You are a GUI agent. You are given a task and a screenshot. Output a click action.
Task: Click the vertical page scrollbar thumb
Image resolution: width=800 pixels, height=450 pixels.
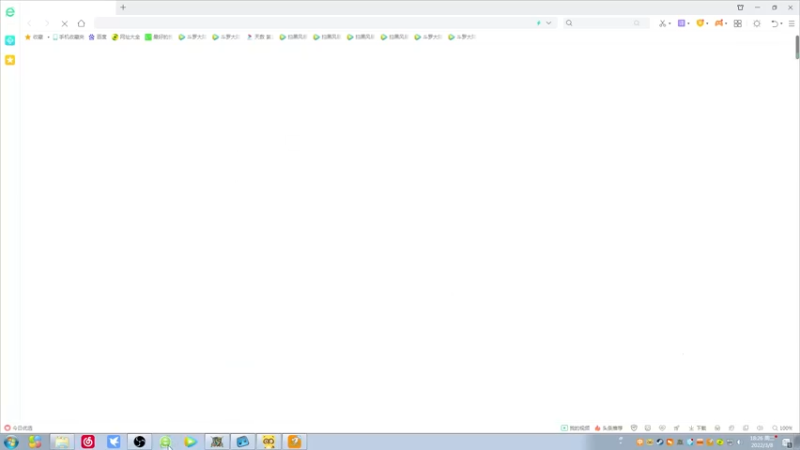click(797, 47)
